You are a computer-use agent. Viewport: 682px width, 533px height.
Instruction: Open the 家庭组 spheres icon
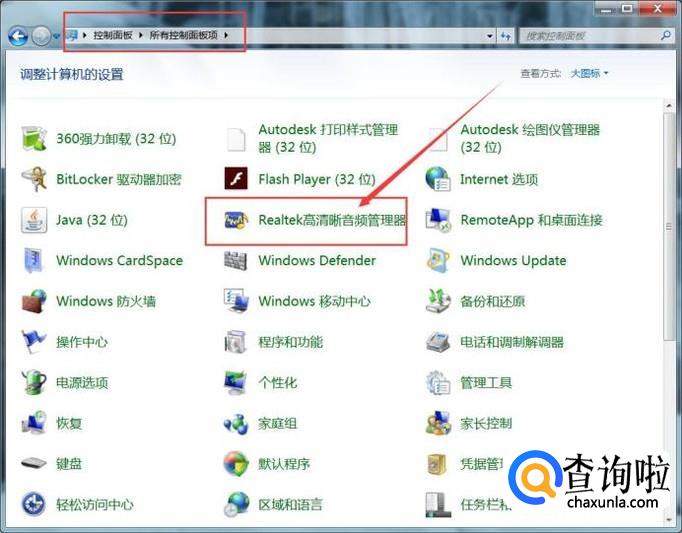236,423
